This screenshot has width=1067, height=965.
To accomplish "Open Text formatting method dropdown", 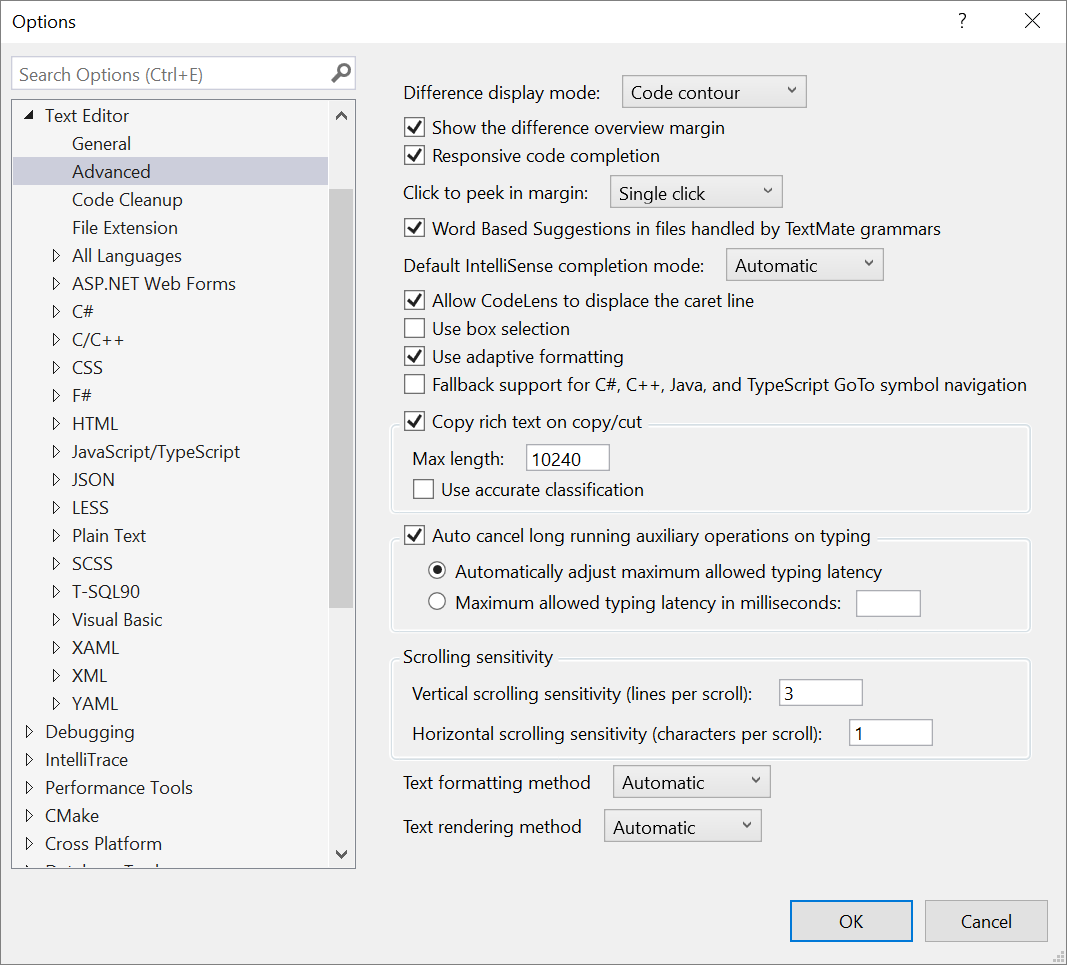I will pos(691,782).
